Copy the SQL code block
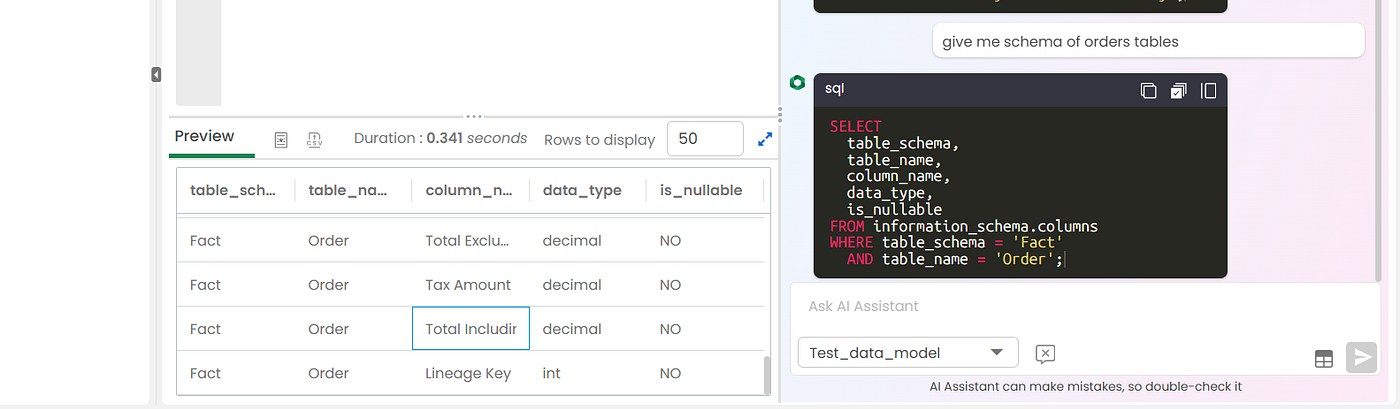1400x409 pixels. pos(1148,91)
